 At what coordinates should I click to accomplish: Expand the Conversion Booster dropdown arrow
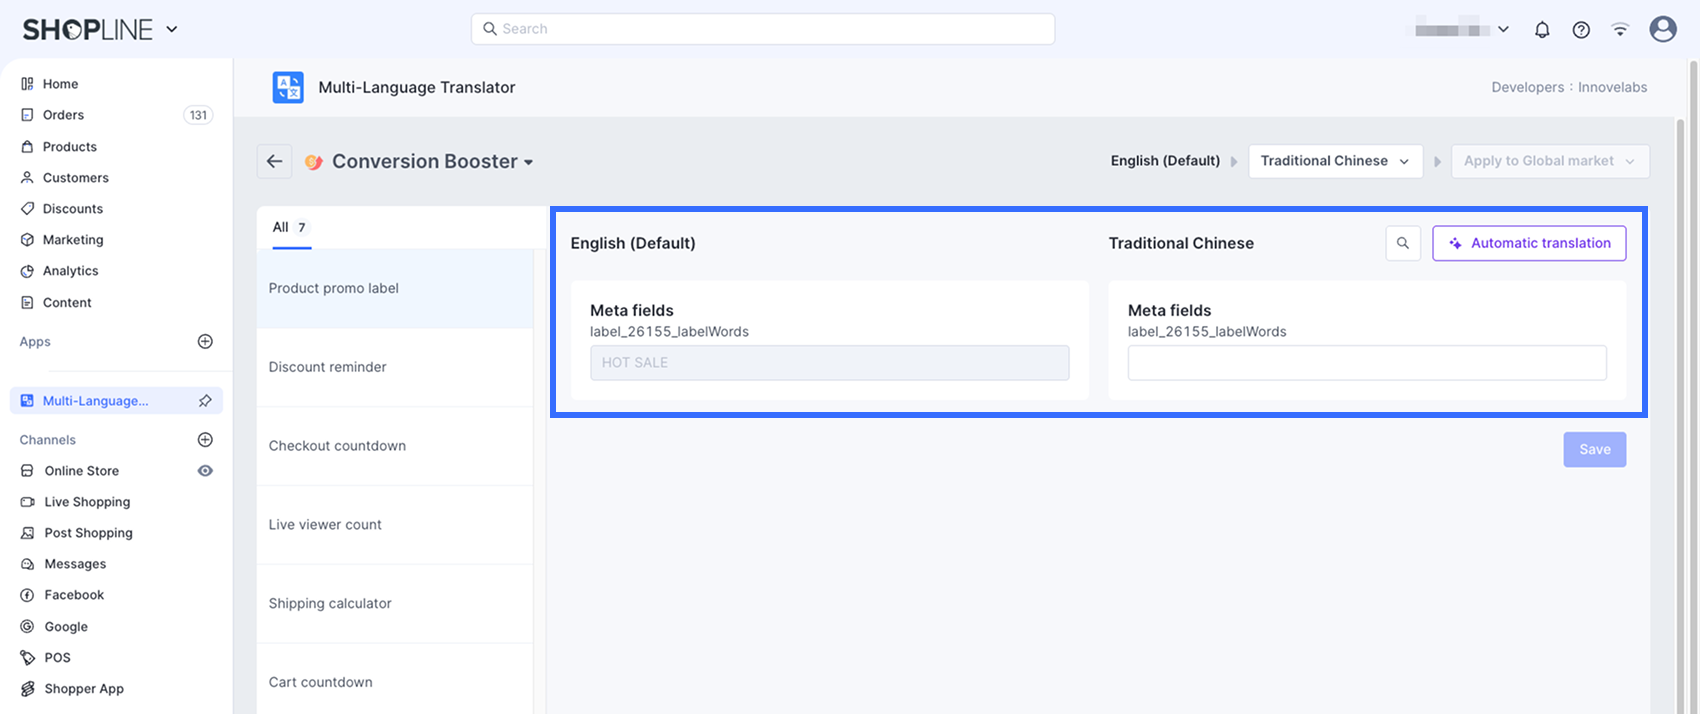pyautogui.click(x=529, y=162)
